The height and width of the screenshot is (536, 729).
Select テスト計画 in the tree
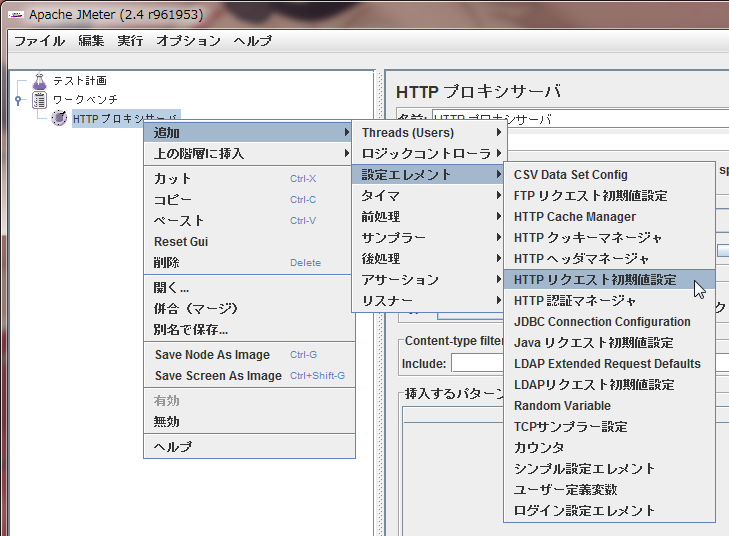80,81
